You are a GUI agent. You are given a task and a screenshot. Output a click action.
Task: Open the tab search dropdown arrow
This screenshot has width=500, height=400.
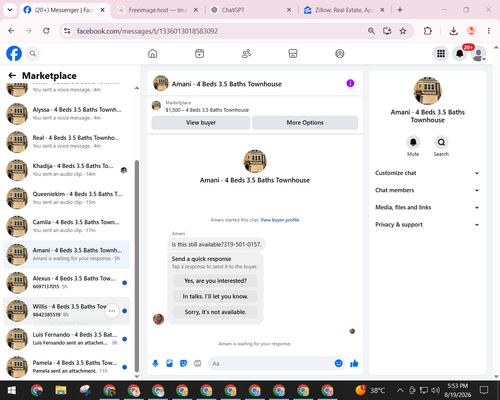pyautogui.click(x=10, y=10)
